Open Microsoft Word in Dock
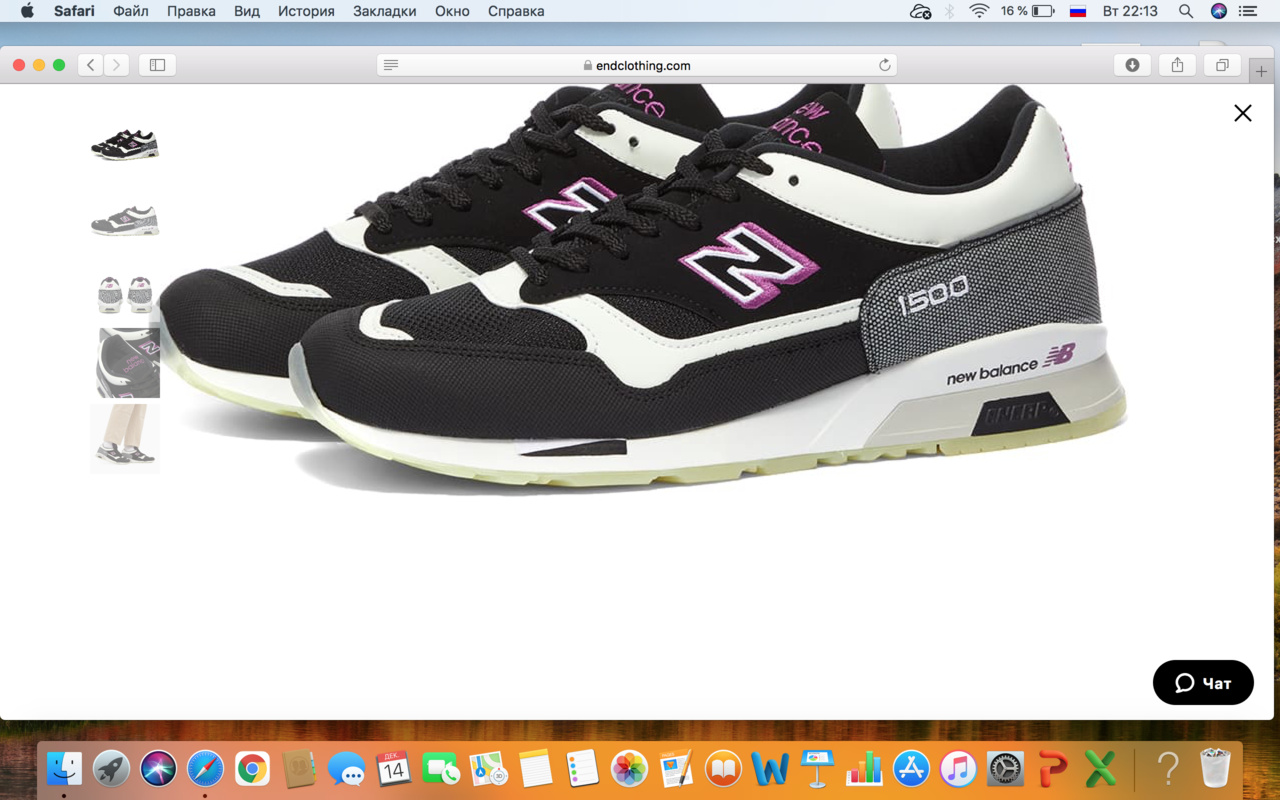 [770, 768]
